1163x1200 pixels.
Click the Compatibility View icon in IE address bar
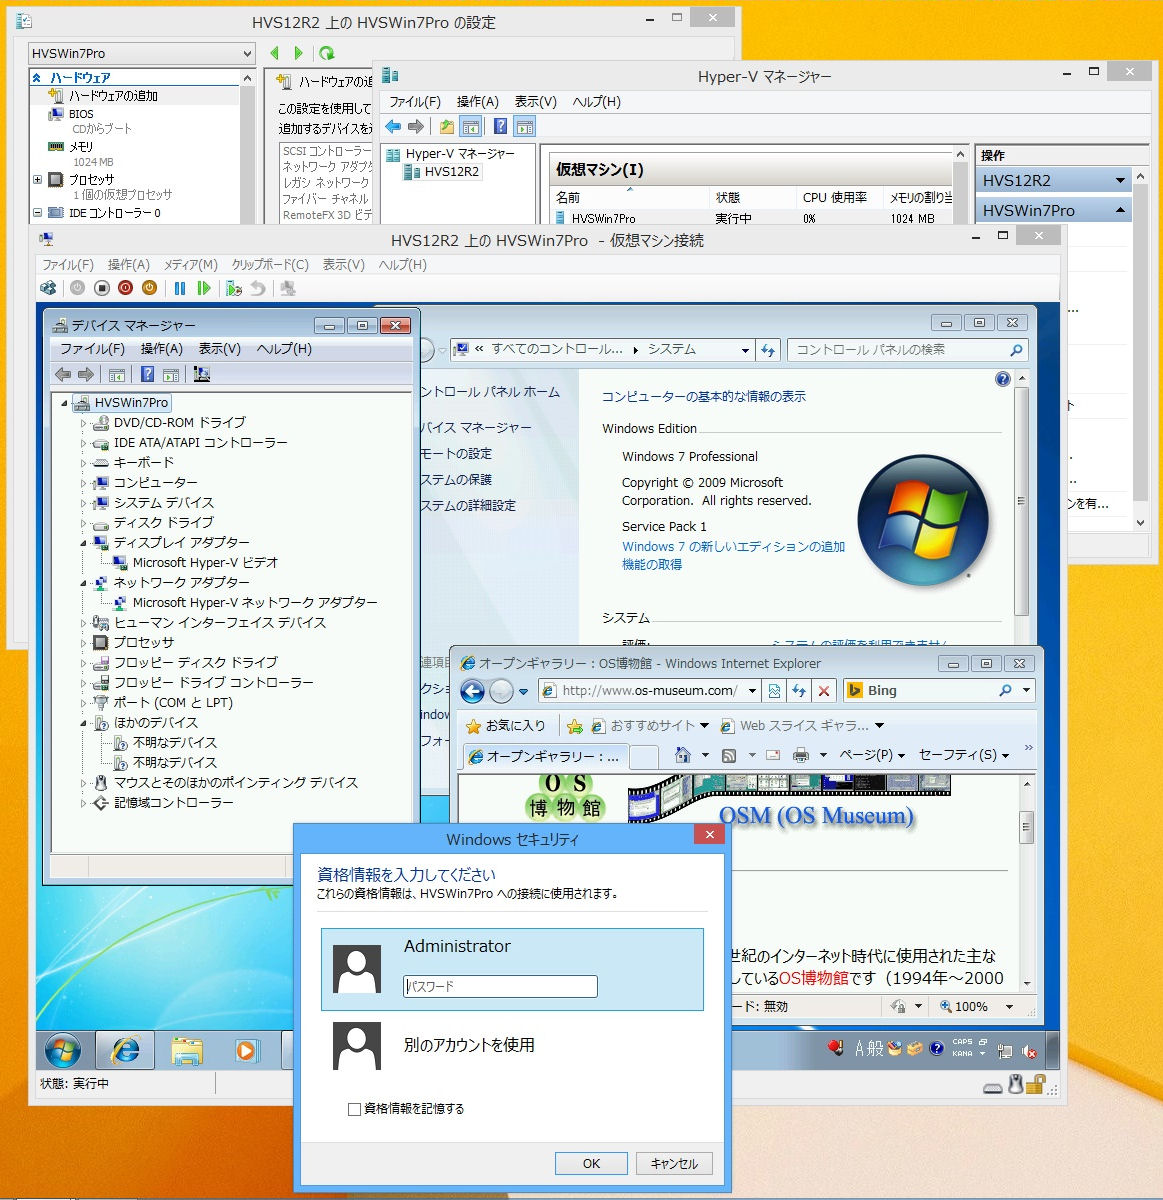tap(774, 690)
